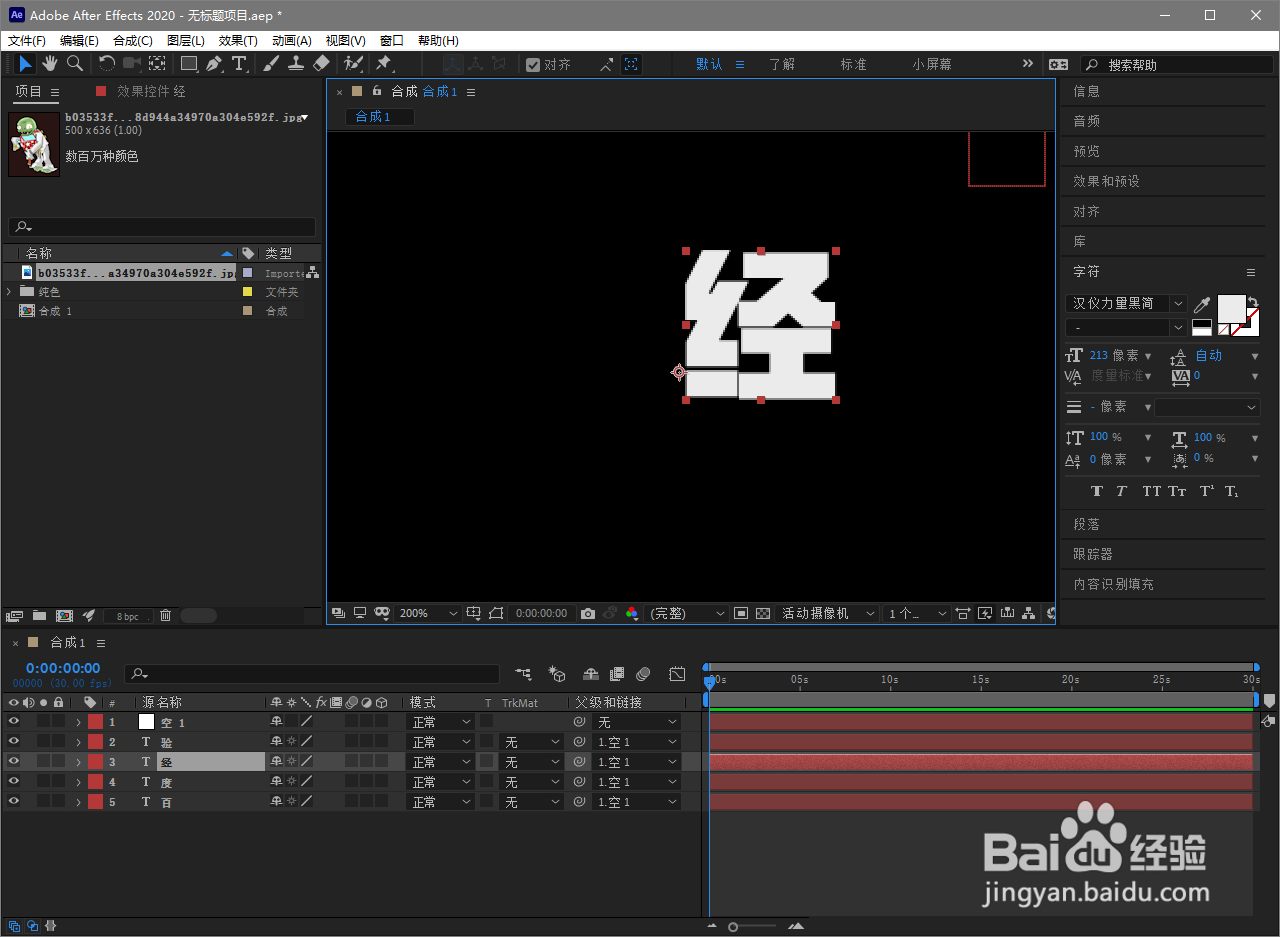Activate the Horizontal Type tool
Screen dimensions: 1280x937
point(239,63)
